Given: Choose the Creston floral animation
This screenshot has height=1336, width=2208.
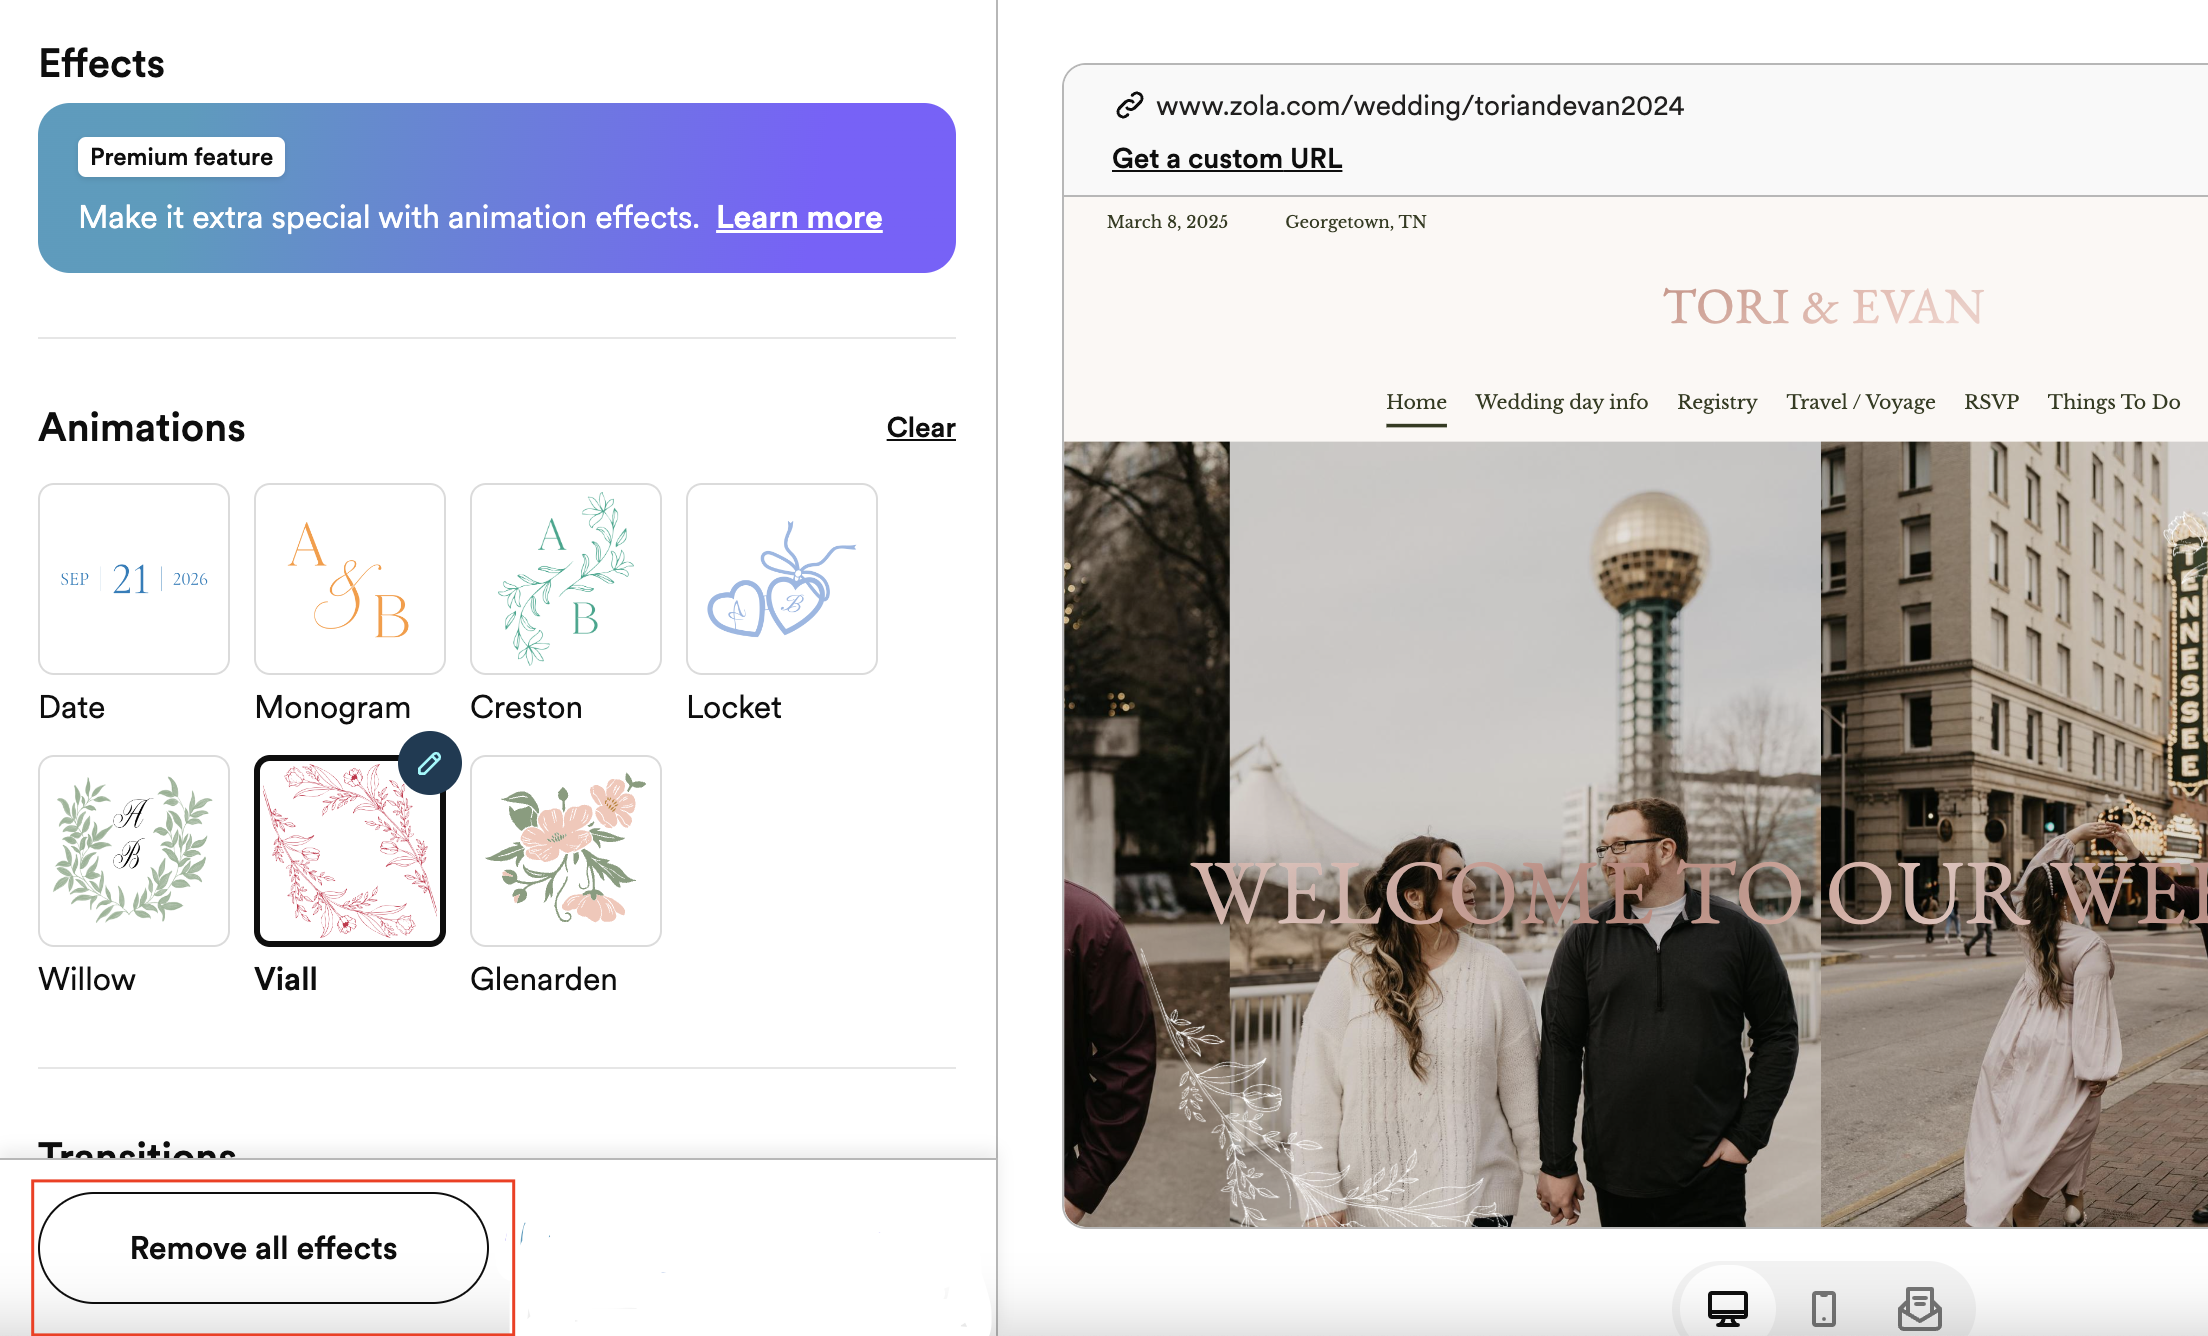Looking at the screenshot, I should click(566, 579).
